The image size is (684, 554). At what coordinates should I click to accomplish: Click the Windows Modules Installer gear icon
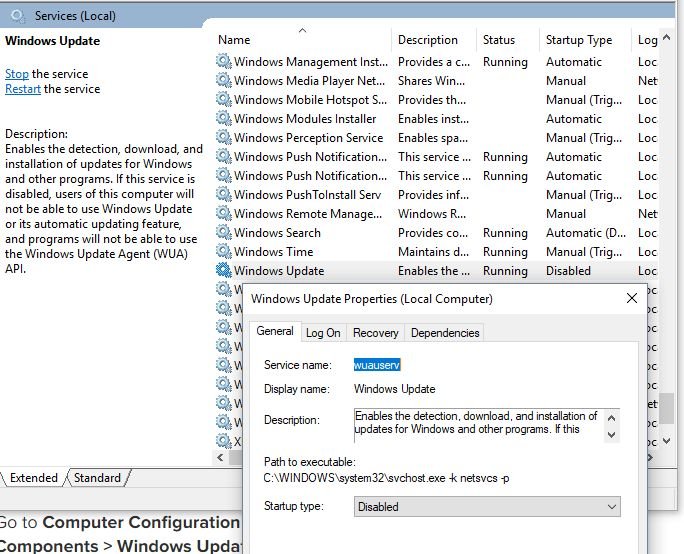(x=224, y=119)
